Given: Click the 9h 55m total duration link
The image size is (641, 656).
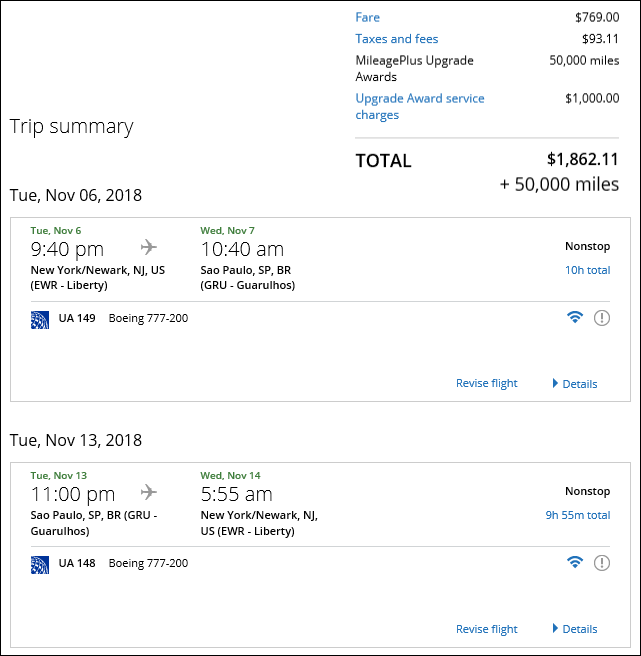Looking at the screenshot, I should 577,515.
